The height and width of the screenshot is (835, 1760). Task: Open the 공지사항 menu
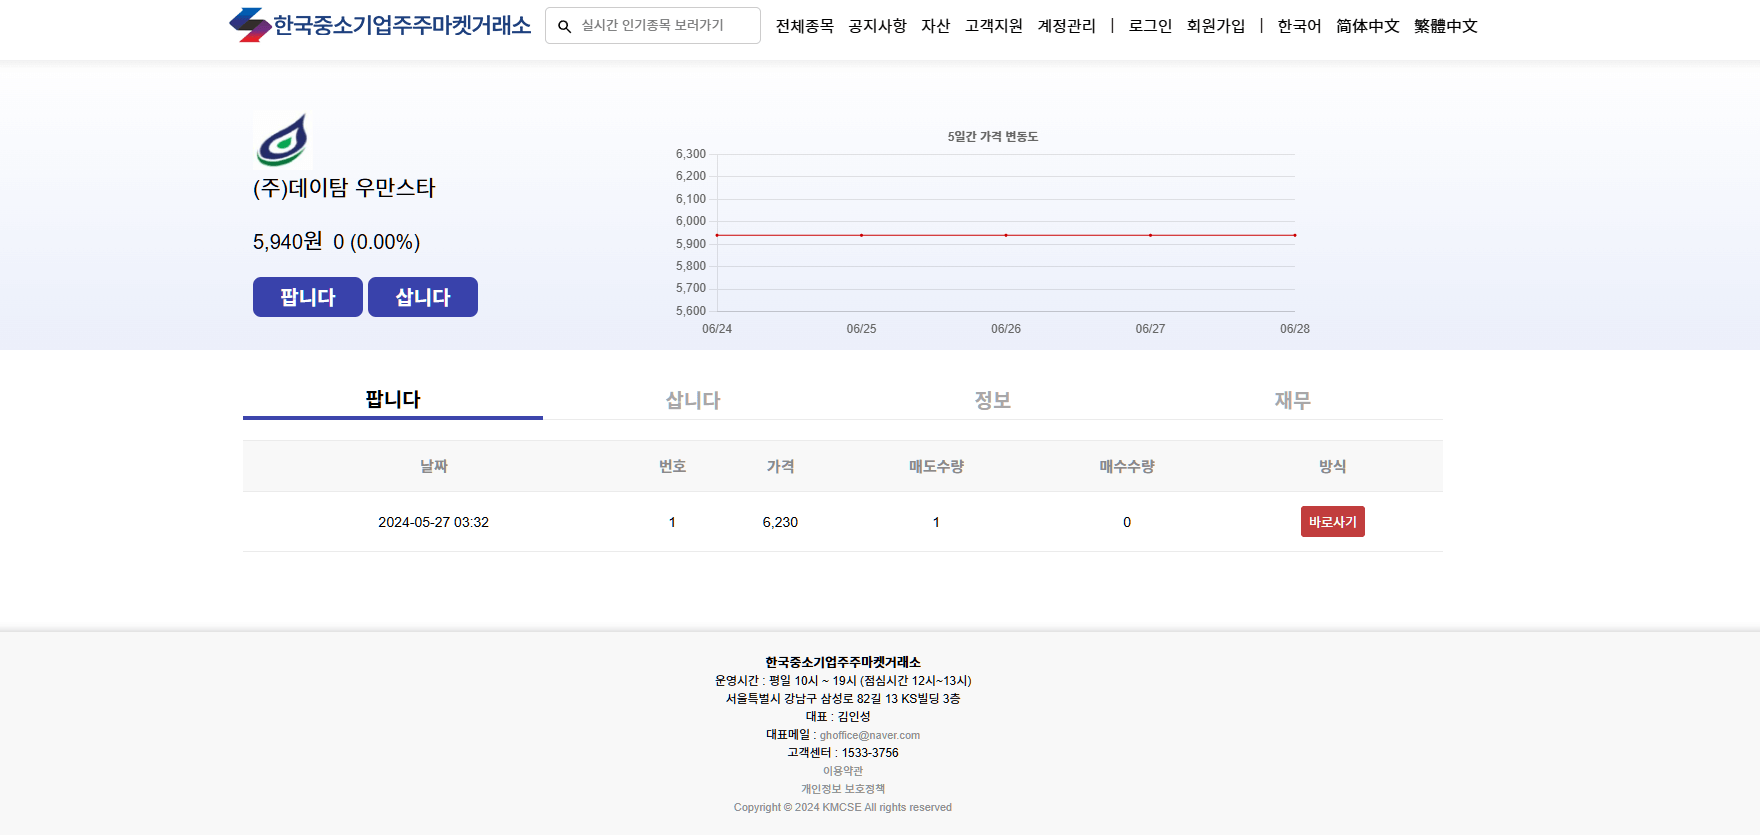tap(877, 26)
